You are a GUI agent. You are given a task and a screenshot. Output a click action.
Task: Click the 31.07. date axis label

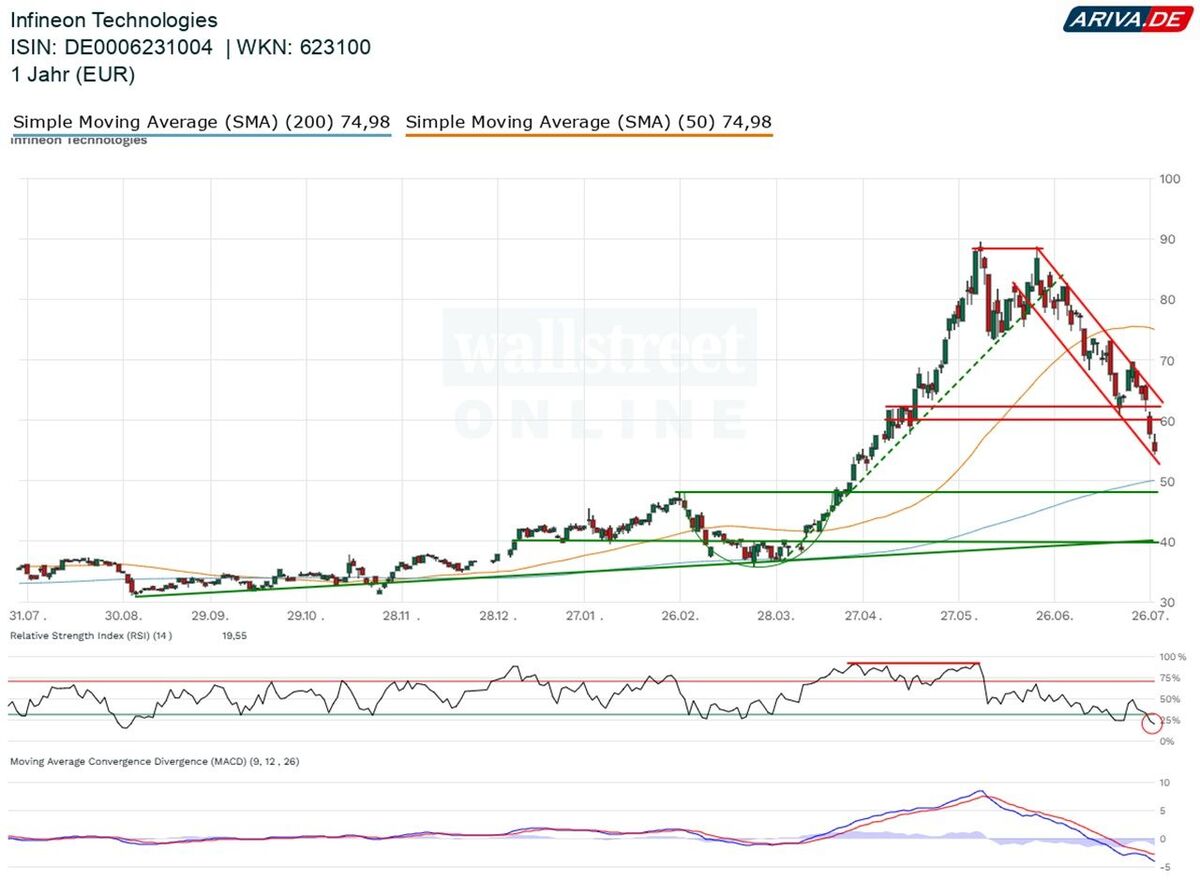tap(28, 617)
